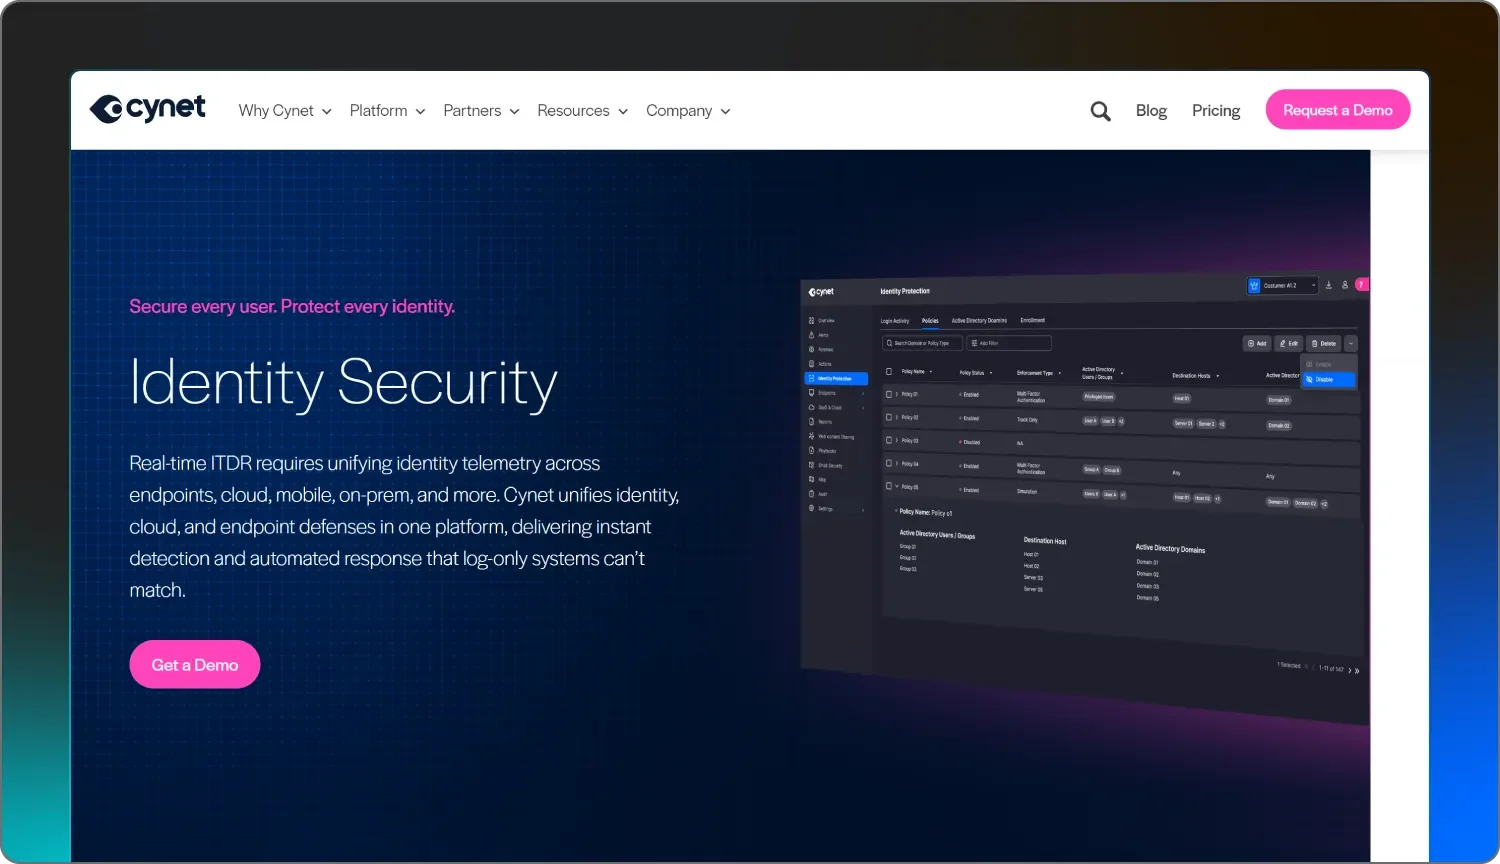Open the customer selector dropdown in the dashboard
1500x864 pixels.
point(1283,285)
